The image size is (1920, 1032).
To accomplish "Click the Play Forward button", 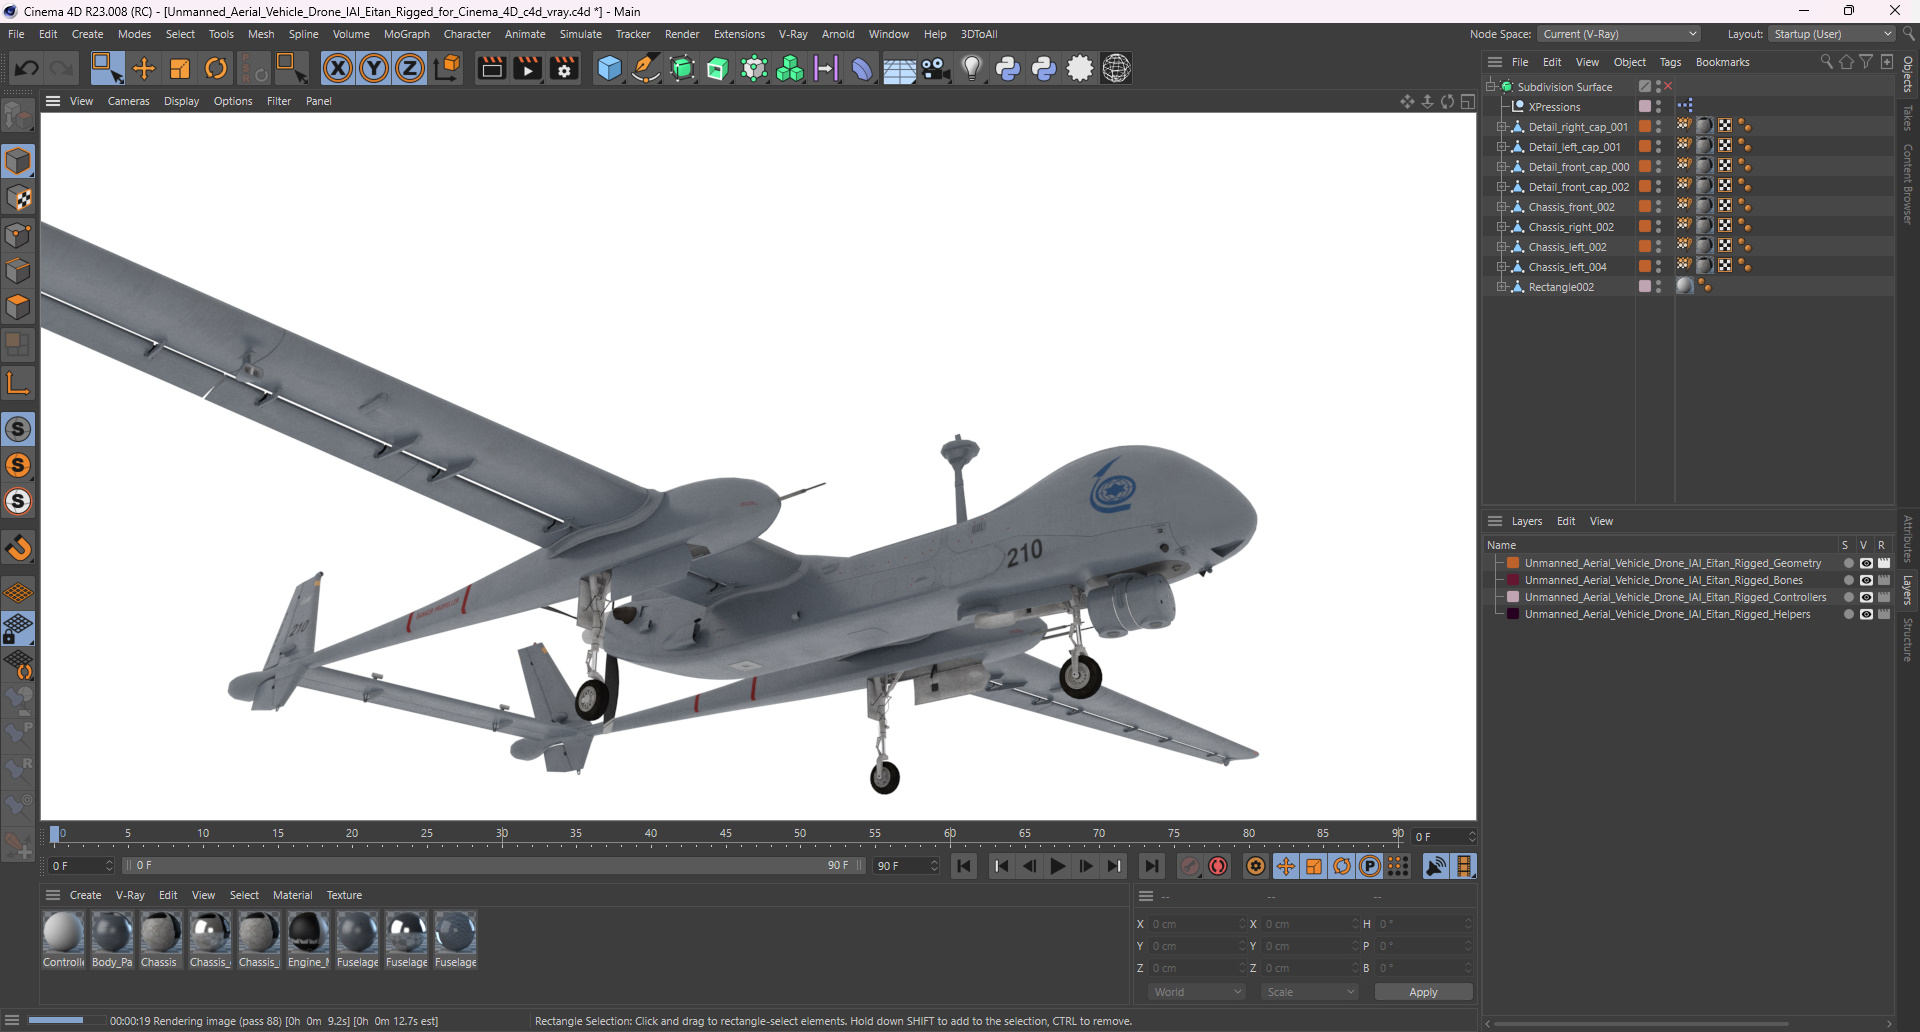I will [x=1057, y=866].
